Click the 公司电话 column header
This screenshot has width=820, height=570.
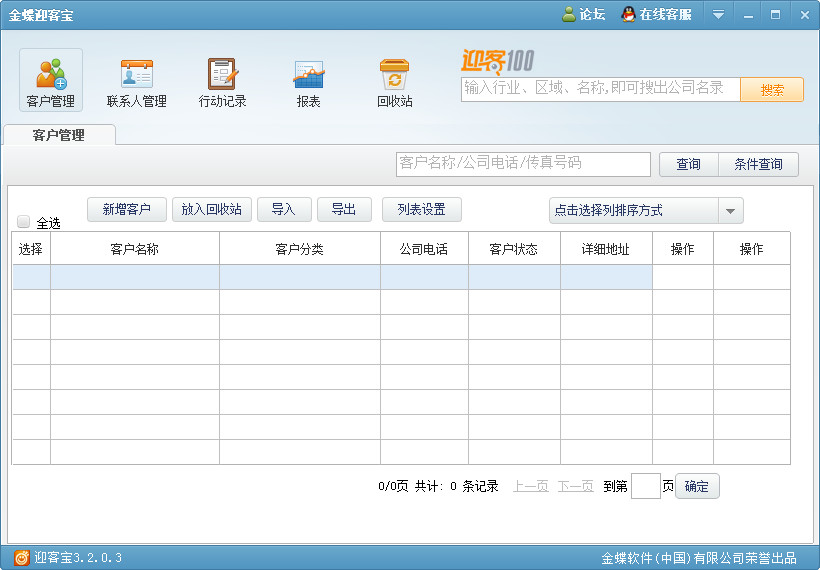pyautogui.click(x=424, y=249)
